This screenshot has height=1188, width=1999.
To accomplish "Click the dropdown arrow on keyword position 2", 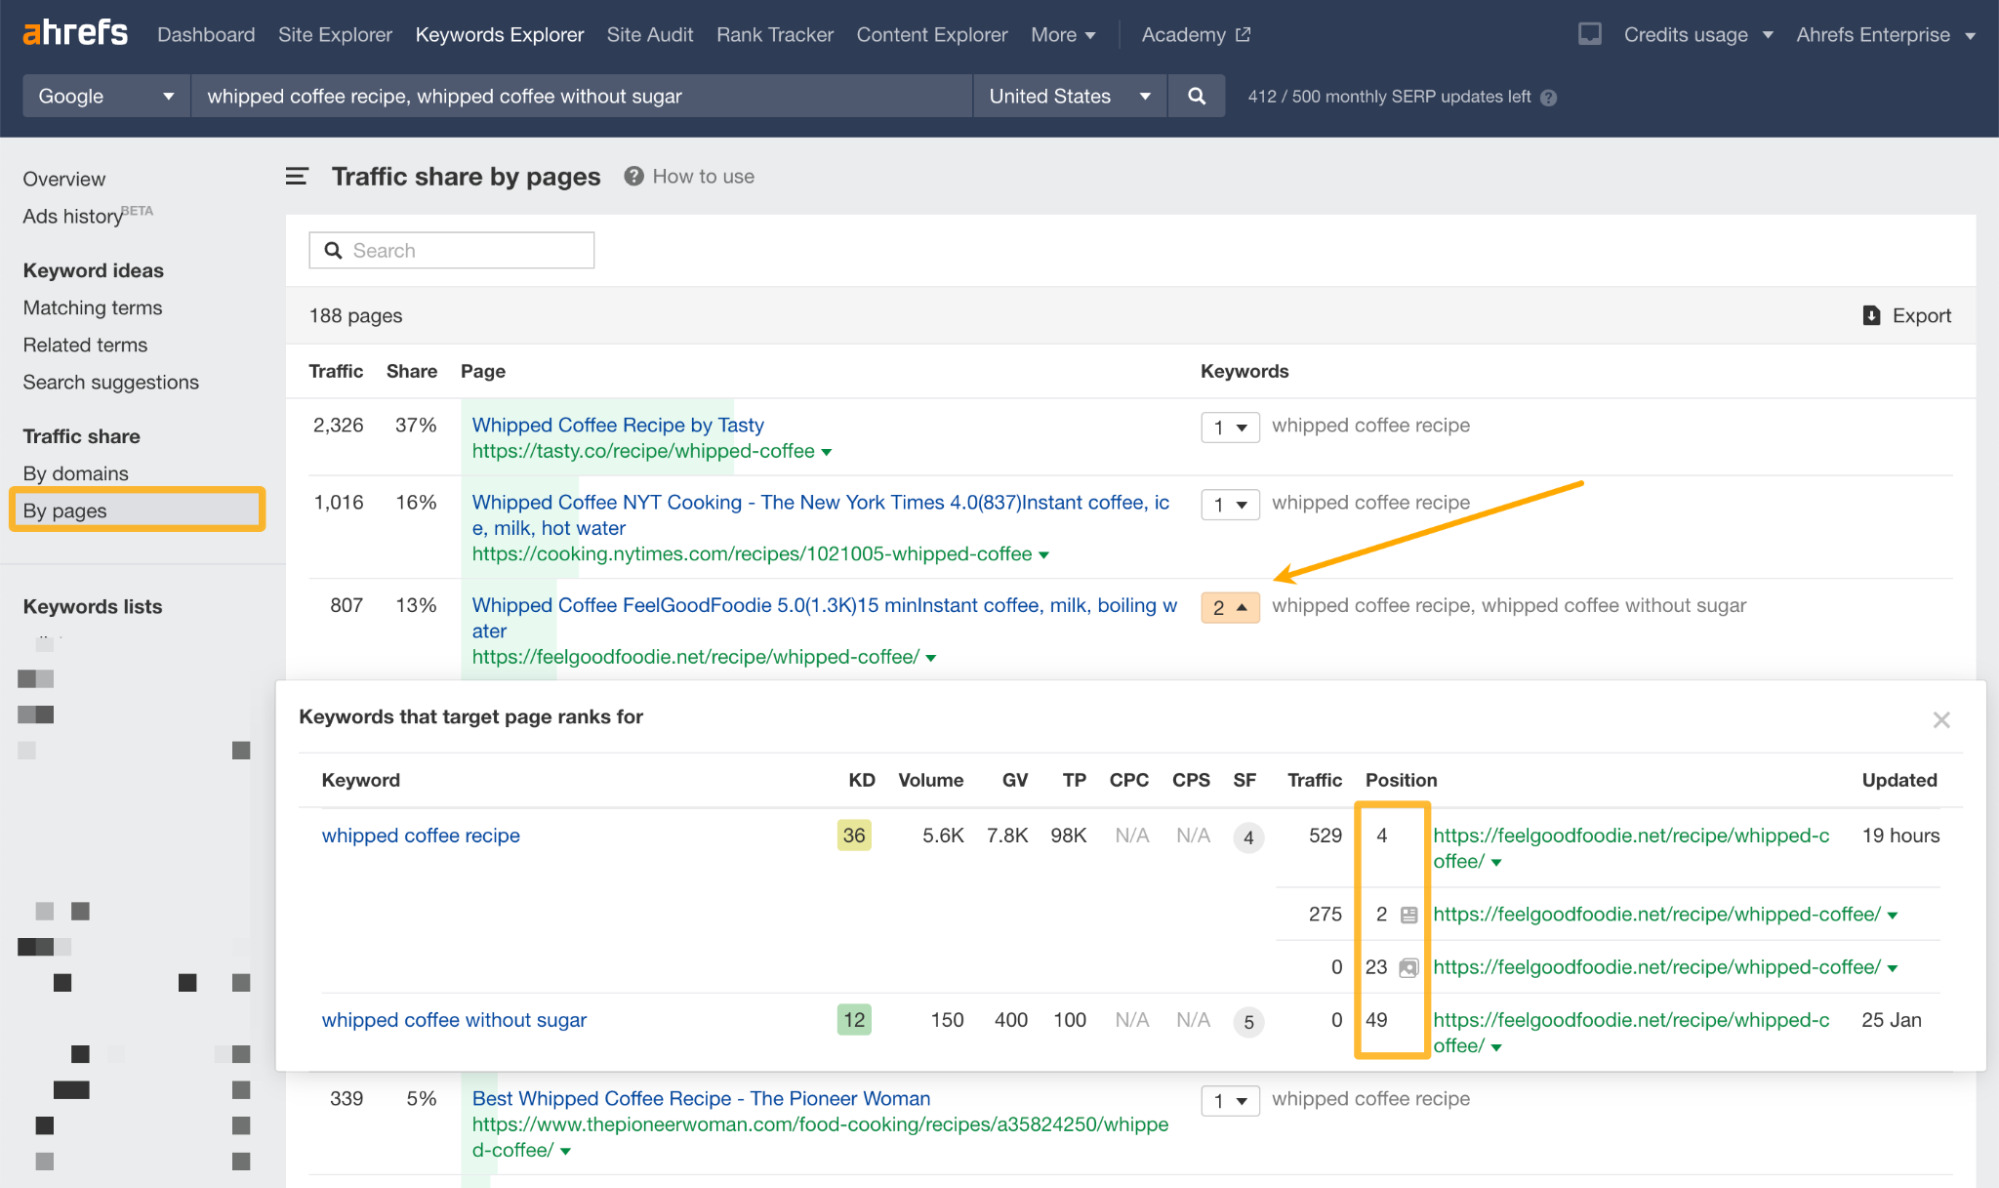I will coord(1241,605).
